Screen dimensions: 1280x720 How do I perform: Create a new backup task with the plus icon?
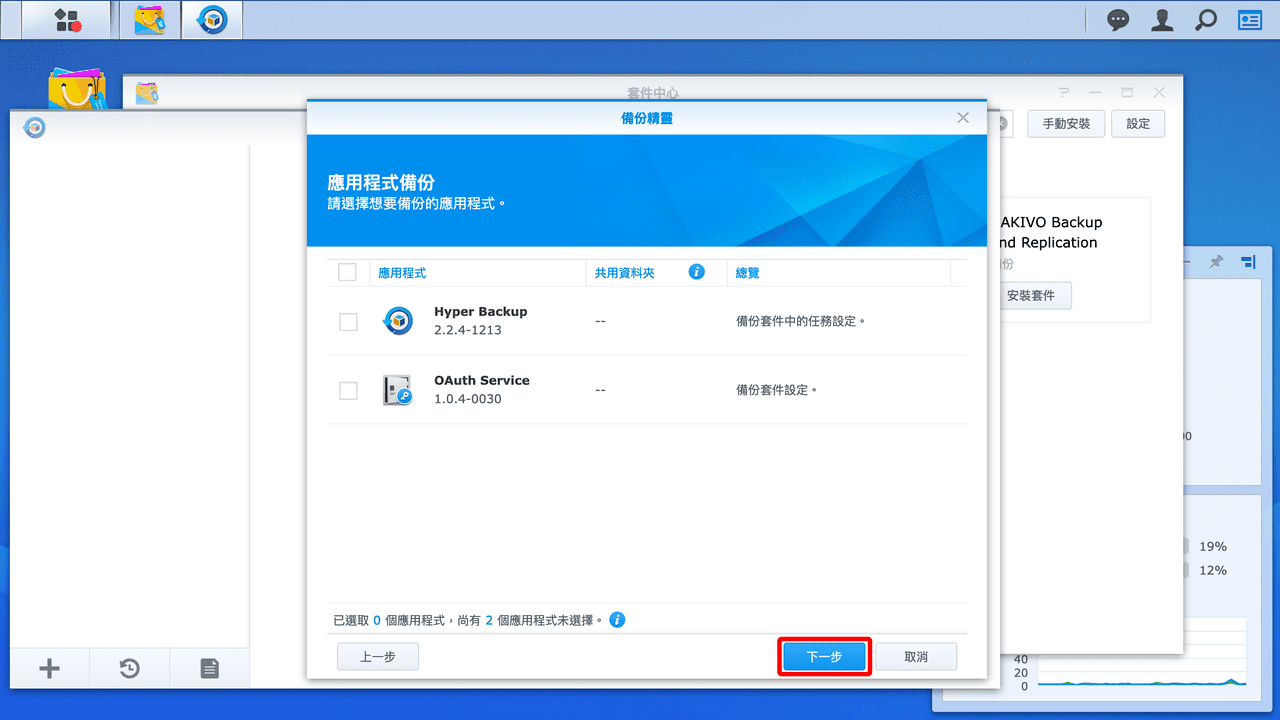tap(49, 667)
